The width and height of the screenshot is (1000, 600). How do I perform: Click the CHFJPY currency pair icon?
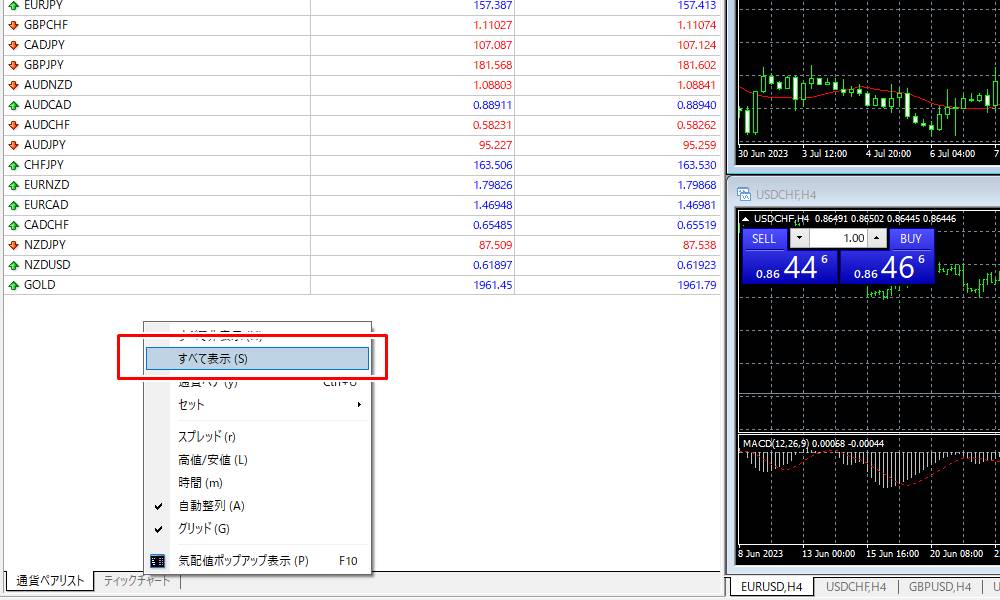[x=13, y=165]
